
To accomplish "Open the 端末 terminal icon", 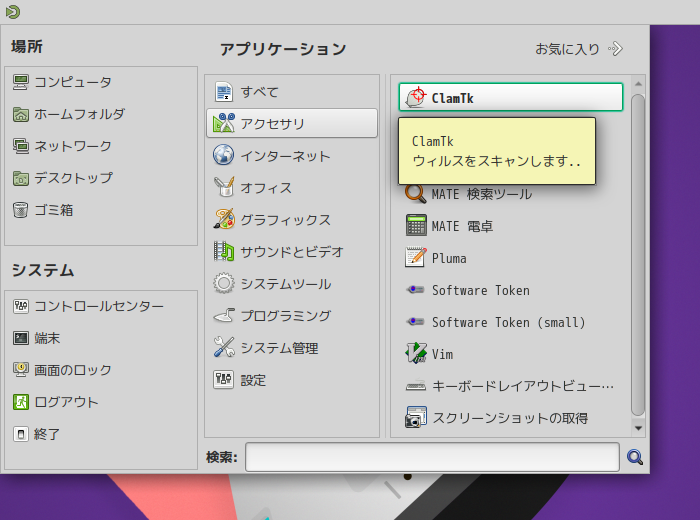I will (21, 338).
